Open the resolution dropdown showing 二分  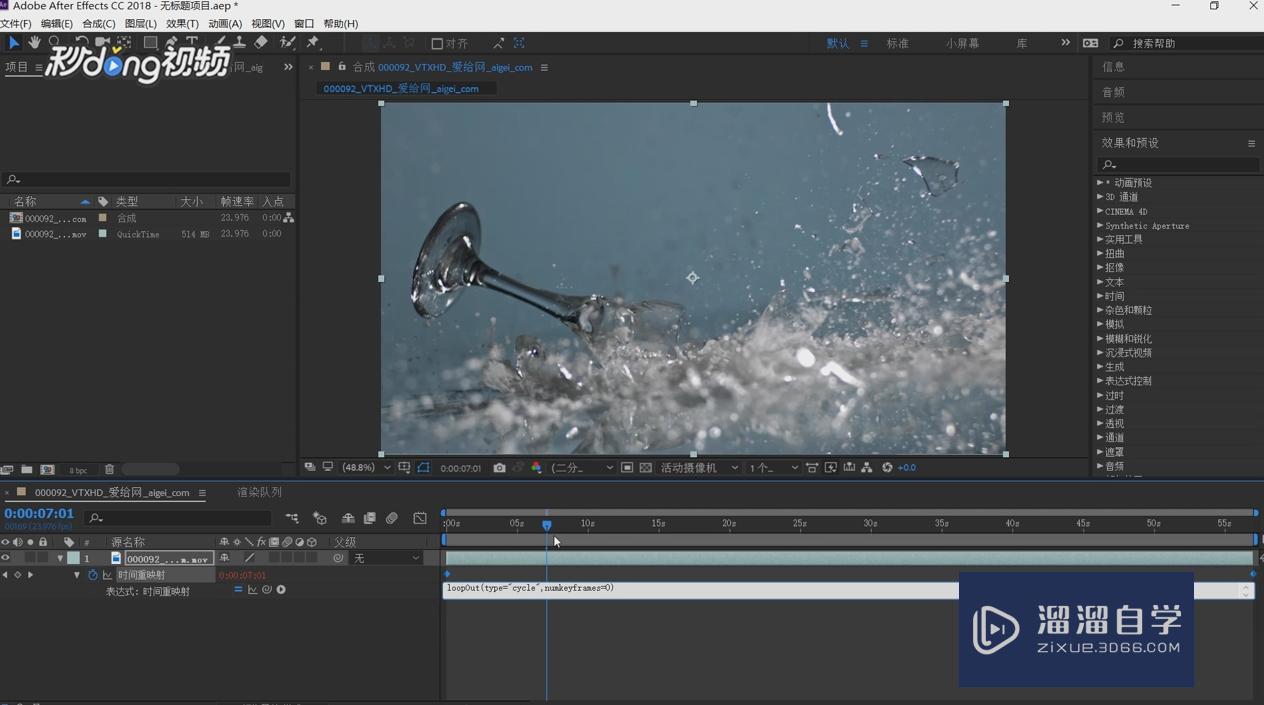click(x=582, y=468)
